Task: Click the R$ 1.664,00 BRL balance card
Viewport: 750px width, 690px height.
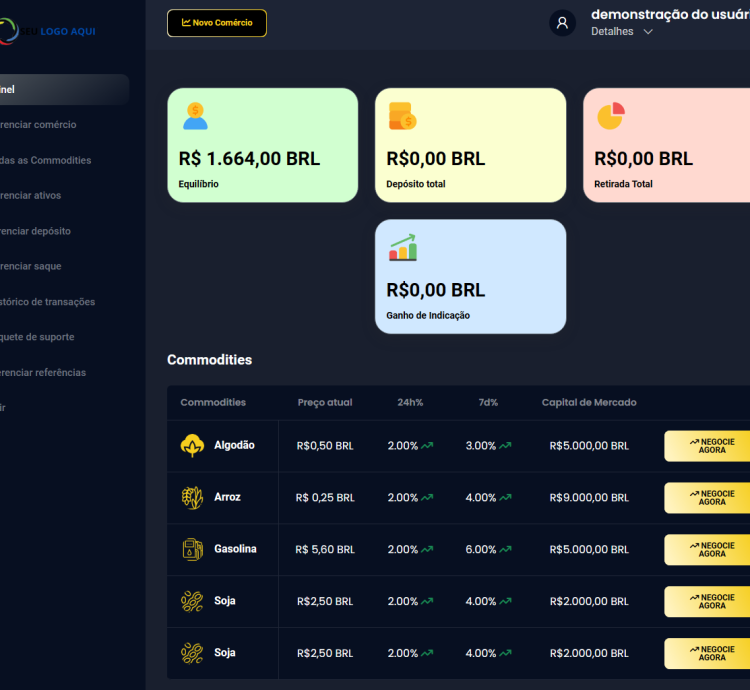Action: (262, 145)
